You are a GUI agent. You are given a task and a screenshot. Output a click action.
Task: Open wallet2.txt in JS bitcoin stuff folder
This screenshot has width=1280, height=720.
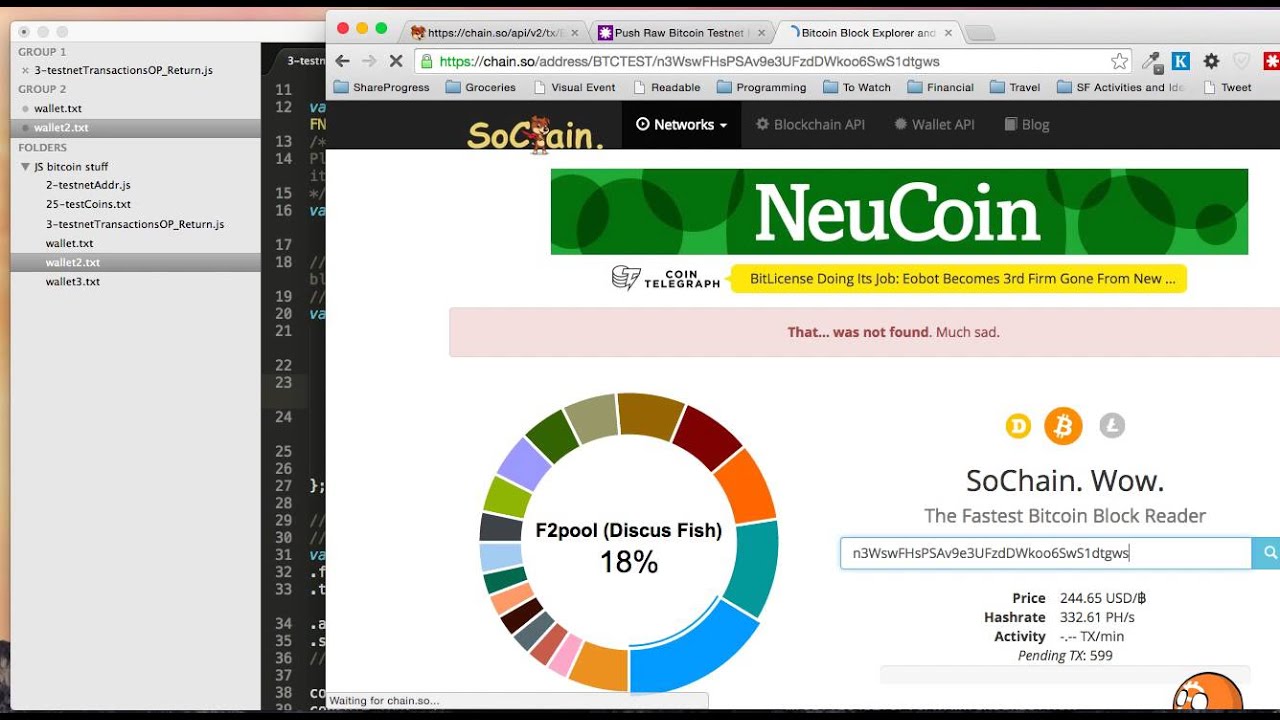click(73, 262)
